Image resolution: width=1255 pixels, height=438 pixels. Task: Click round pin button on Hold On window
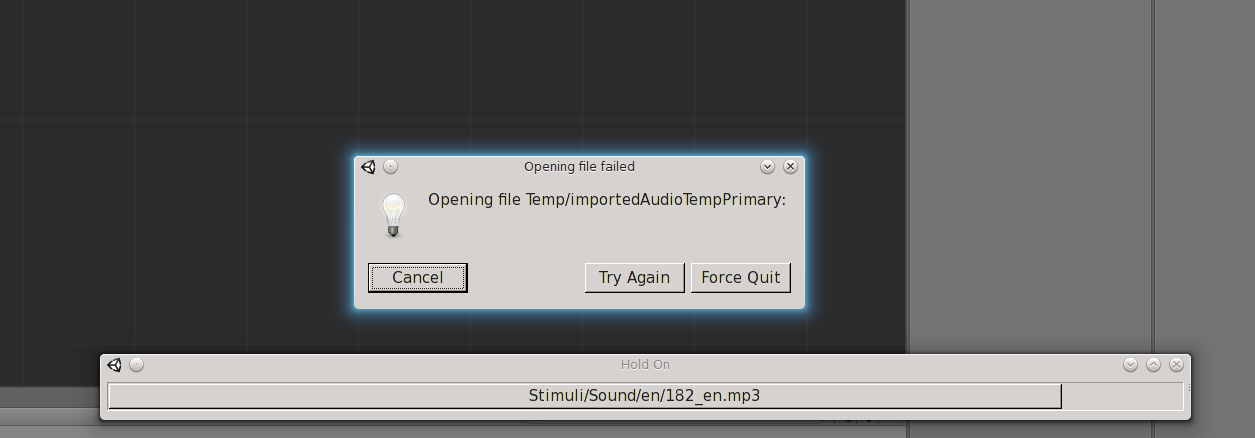tap(137, 365)
